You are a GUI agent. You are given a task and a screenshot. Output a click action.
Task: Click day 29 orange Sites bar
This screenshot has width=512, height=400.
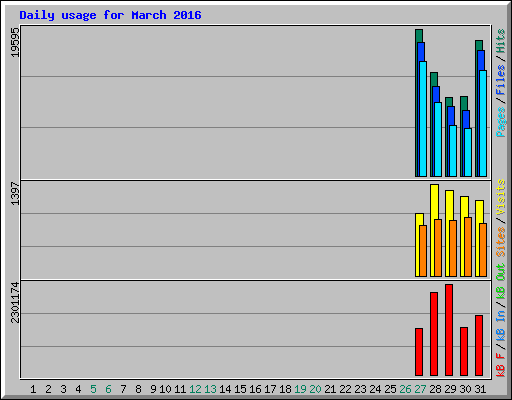click(453, 248)
